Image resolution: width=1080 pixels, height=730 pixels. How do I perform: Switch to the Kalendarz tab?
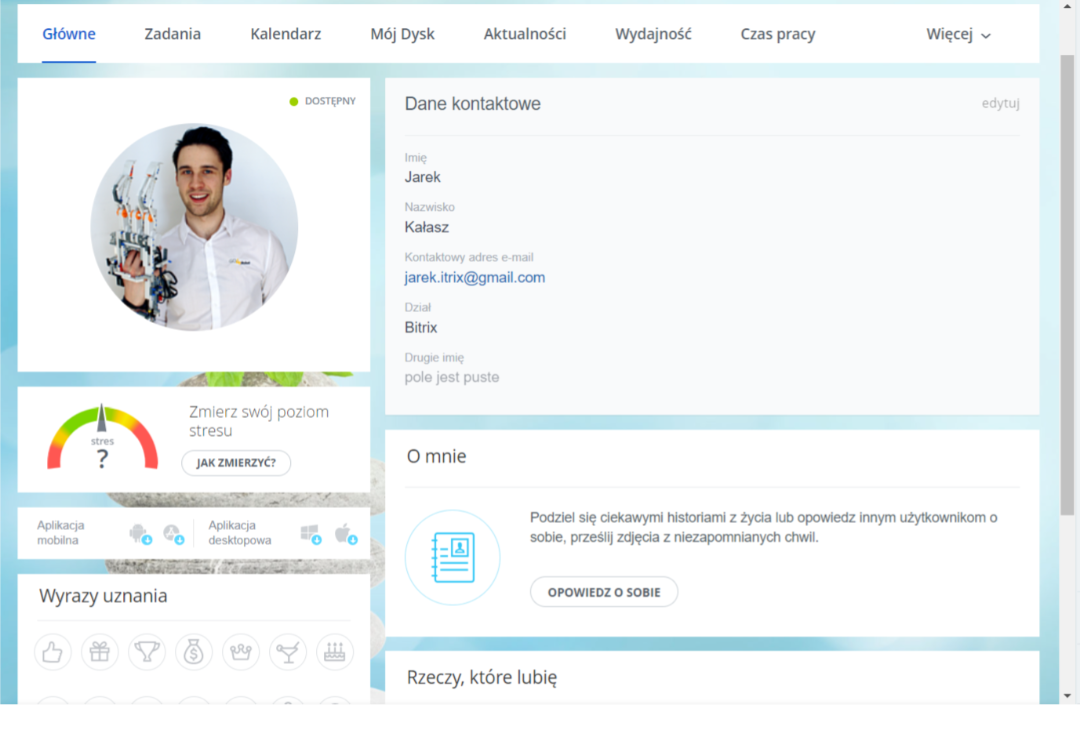click(x=286, y=34)
